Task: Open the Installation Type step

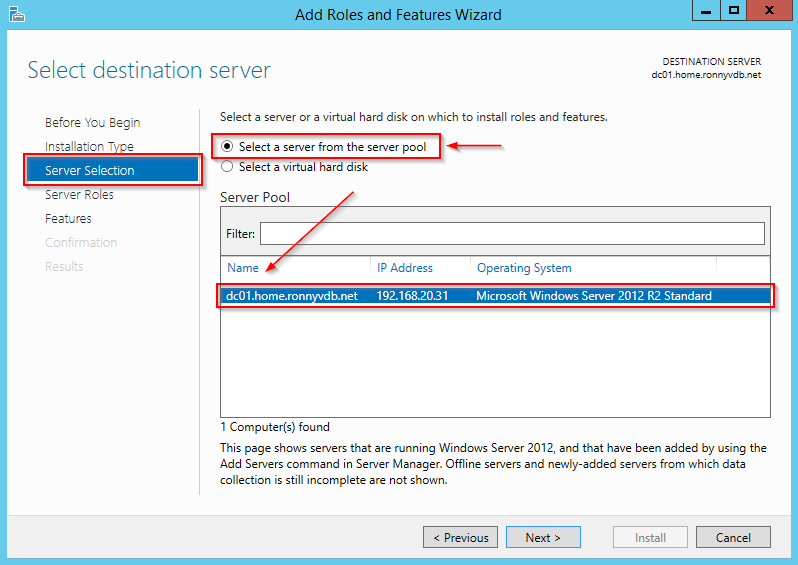Action: [x=89, y=146]
